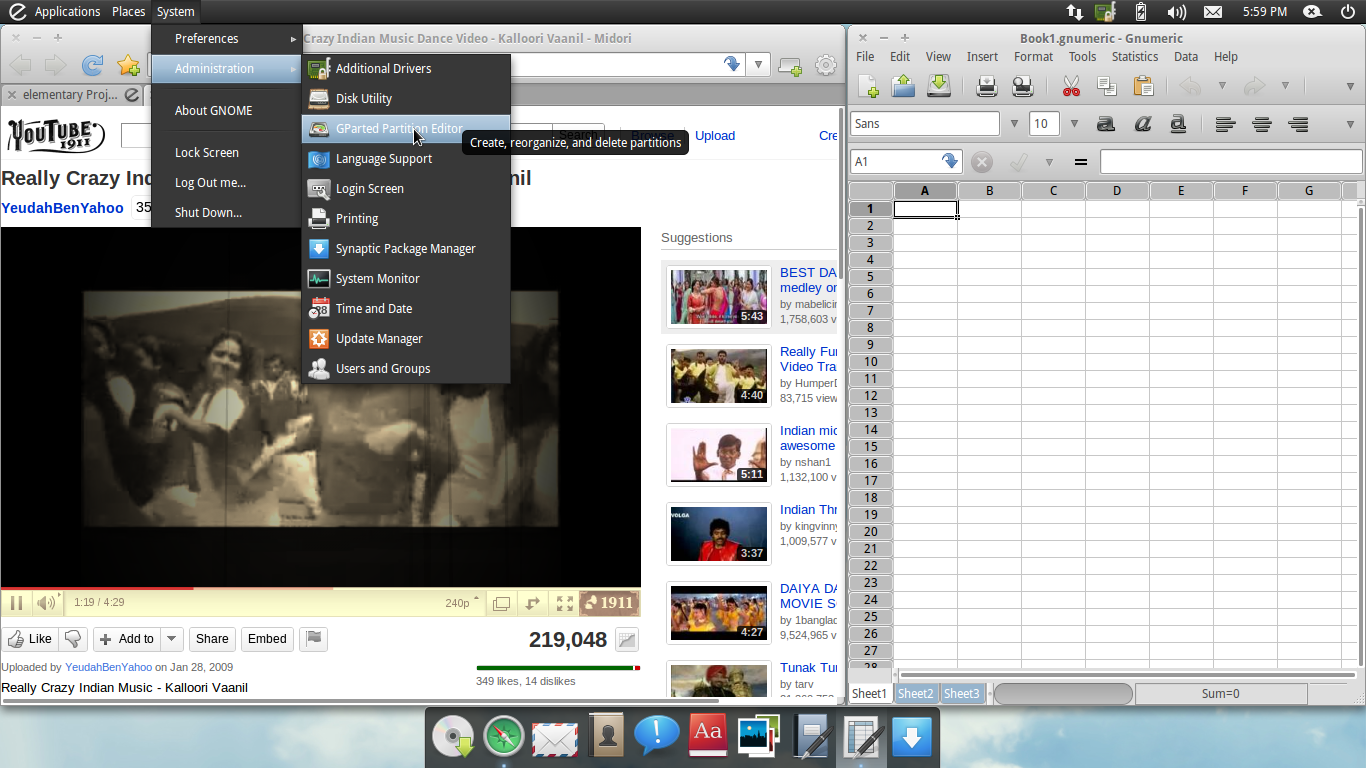Click the Paste clipboard icon in Gnumeric
The height and width of the screenshot is (768, 1366).
point(1143,86)
